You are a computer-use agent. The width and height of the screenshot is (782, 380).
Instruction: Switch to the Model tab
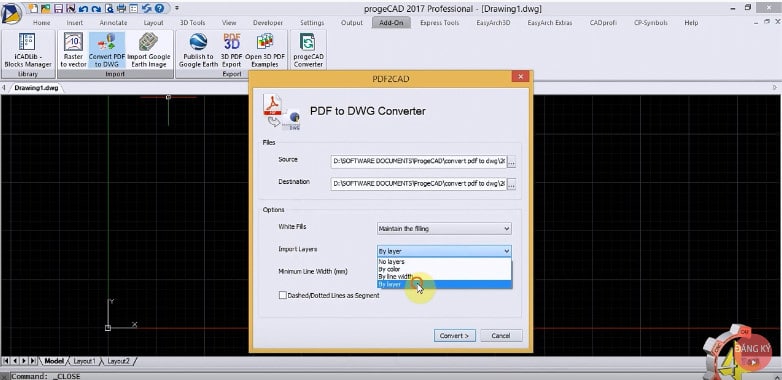[x=54, y=361]
